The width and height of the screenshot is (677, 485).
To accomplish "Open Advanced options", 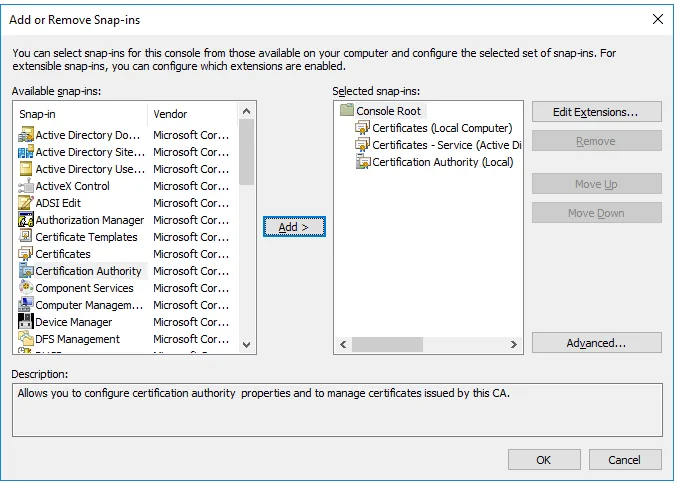I will 596,343.
